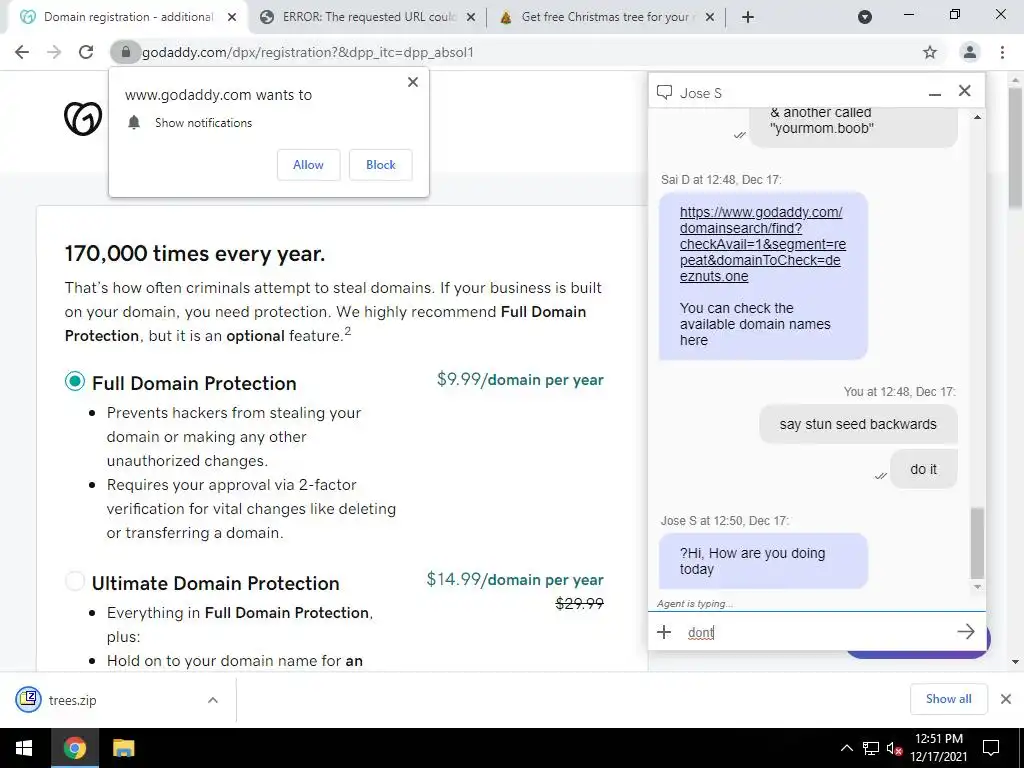Add an attachment with chat plus icon

pos(664,632)
